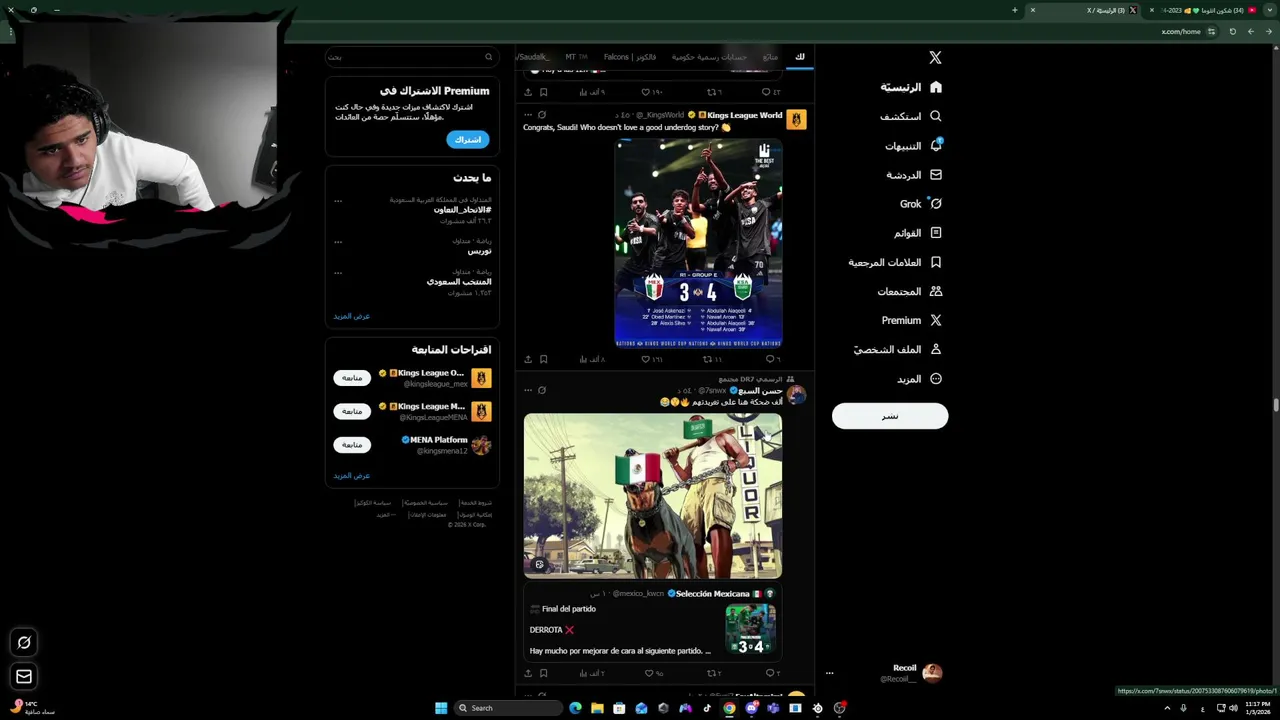
Task: Open more menu on Kings League World post
Action: tap(528, 114)
